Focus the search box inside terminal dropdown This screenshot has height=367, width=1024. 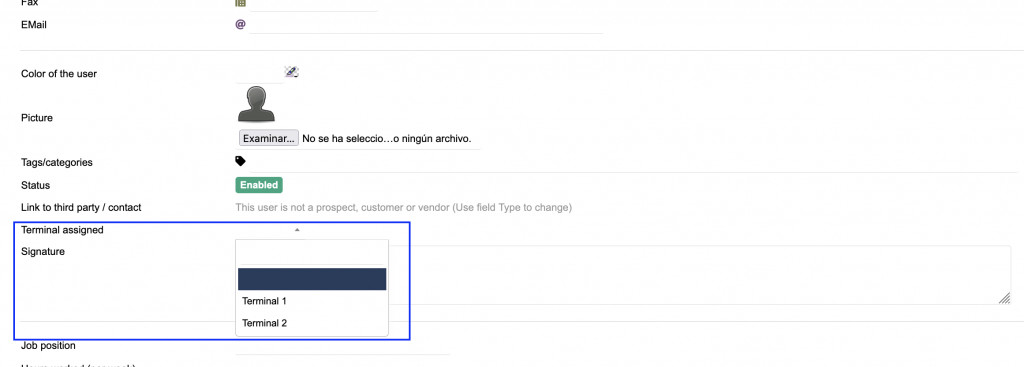[311, 253]
